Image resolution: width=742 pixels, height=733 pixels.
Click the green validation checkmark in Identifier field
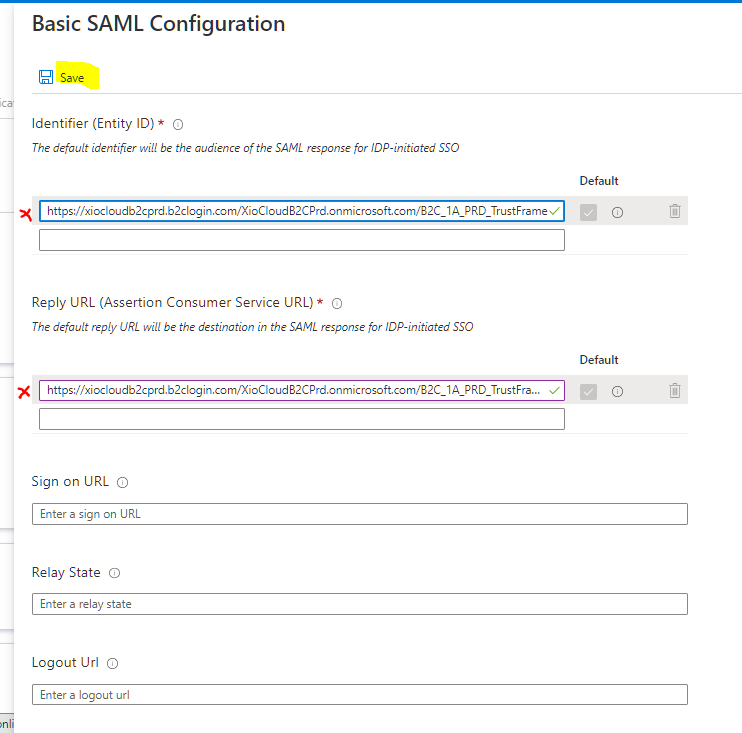pyautogui.click(x=555, y=211)
